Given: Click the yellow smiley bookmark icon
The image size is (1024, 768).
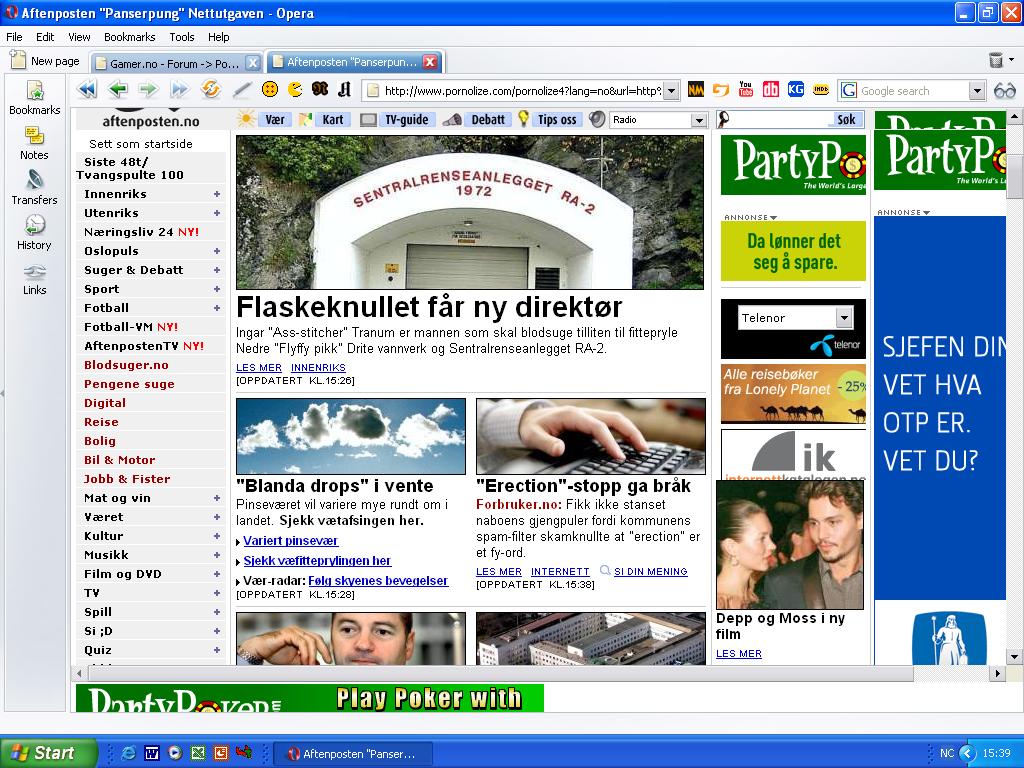Looking at the screenshot, I should pyautogui.click(x=270, y=89).
